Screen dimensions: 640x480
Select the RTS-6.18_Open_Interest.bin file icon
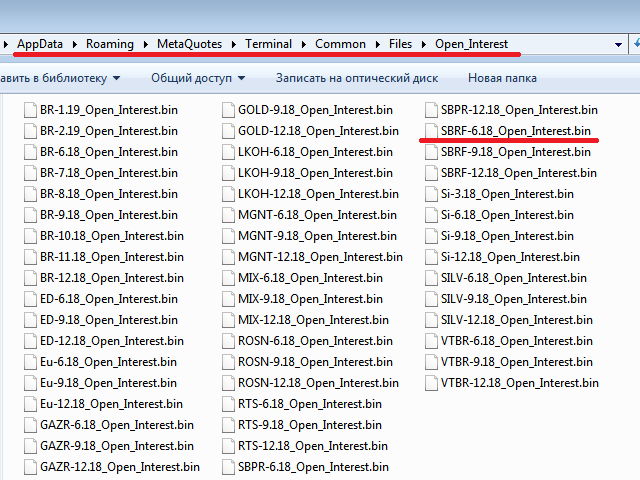pyautogui.click(x=228, y=404)
